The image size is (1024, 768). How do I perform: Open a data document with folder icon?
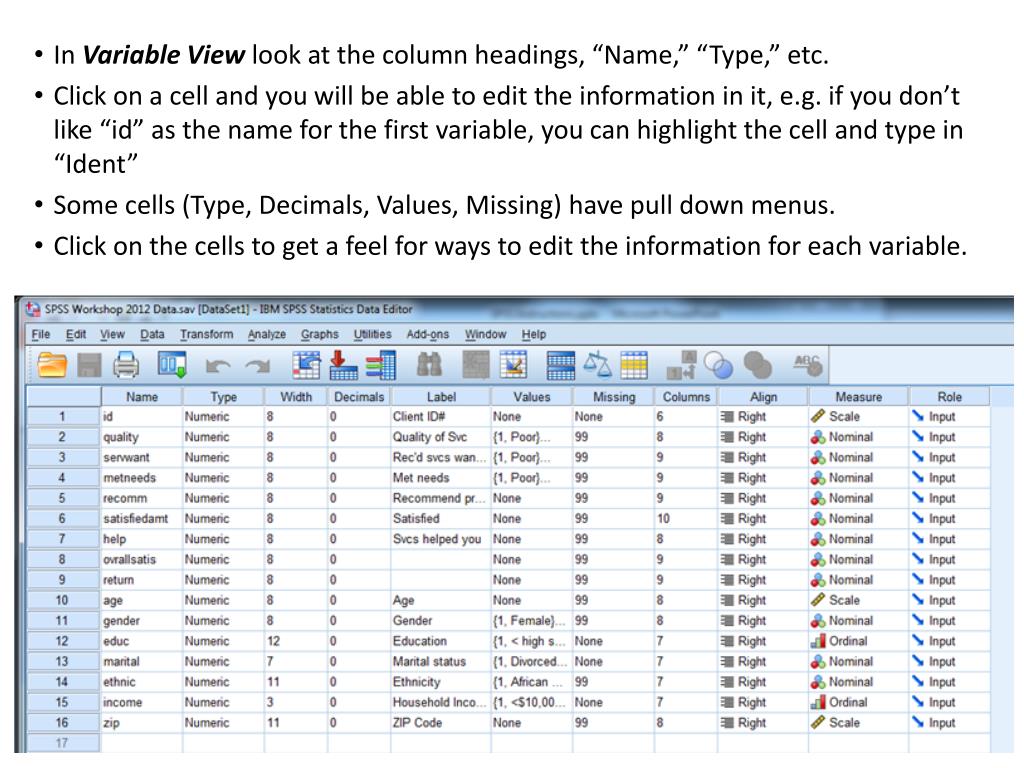tap(52, 364)
